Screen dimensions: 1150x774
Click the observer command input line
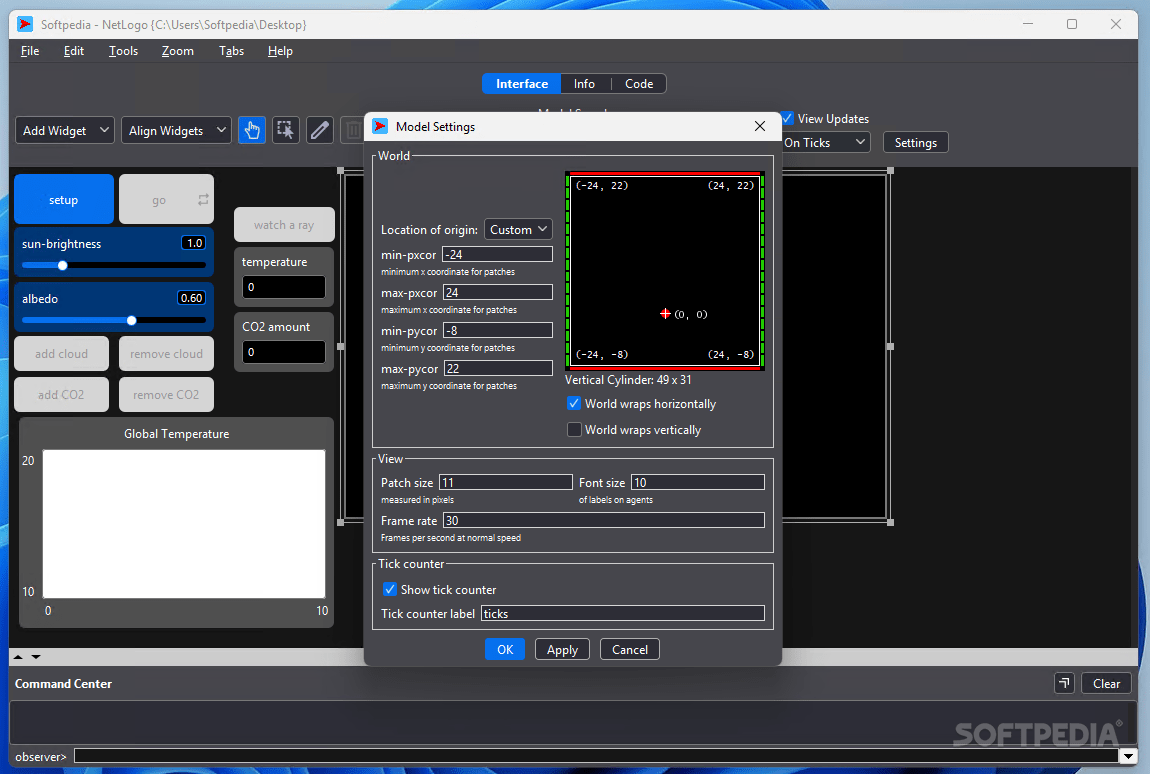(x=596, y=756)
